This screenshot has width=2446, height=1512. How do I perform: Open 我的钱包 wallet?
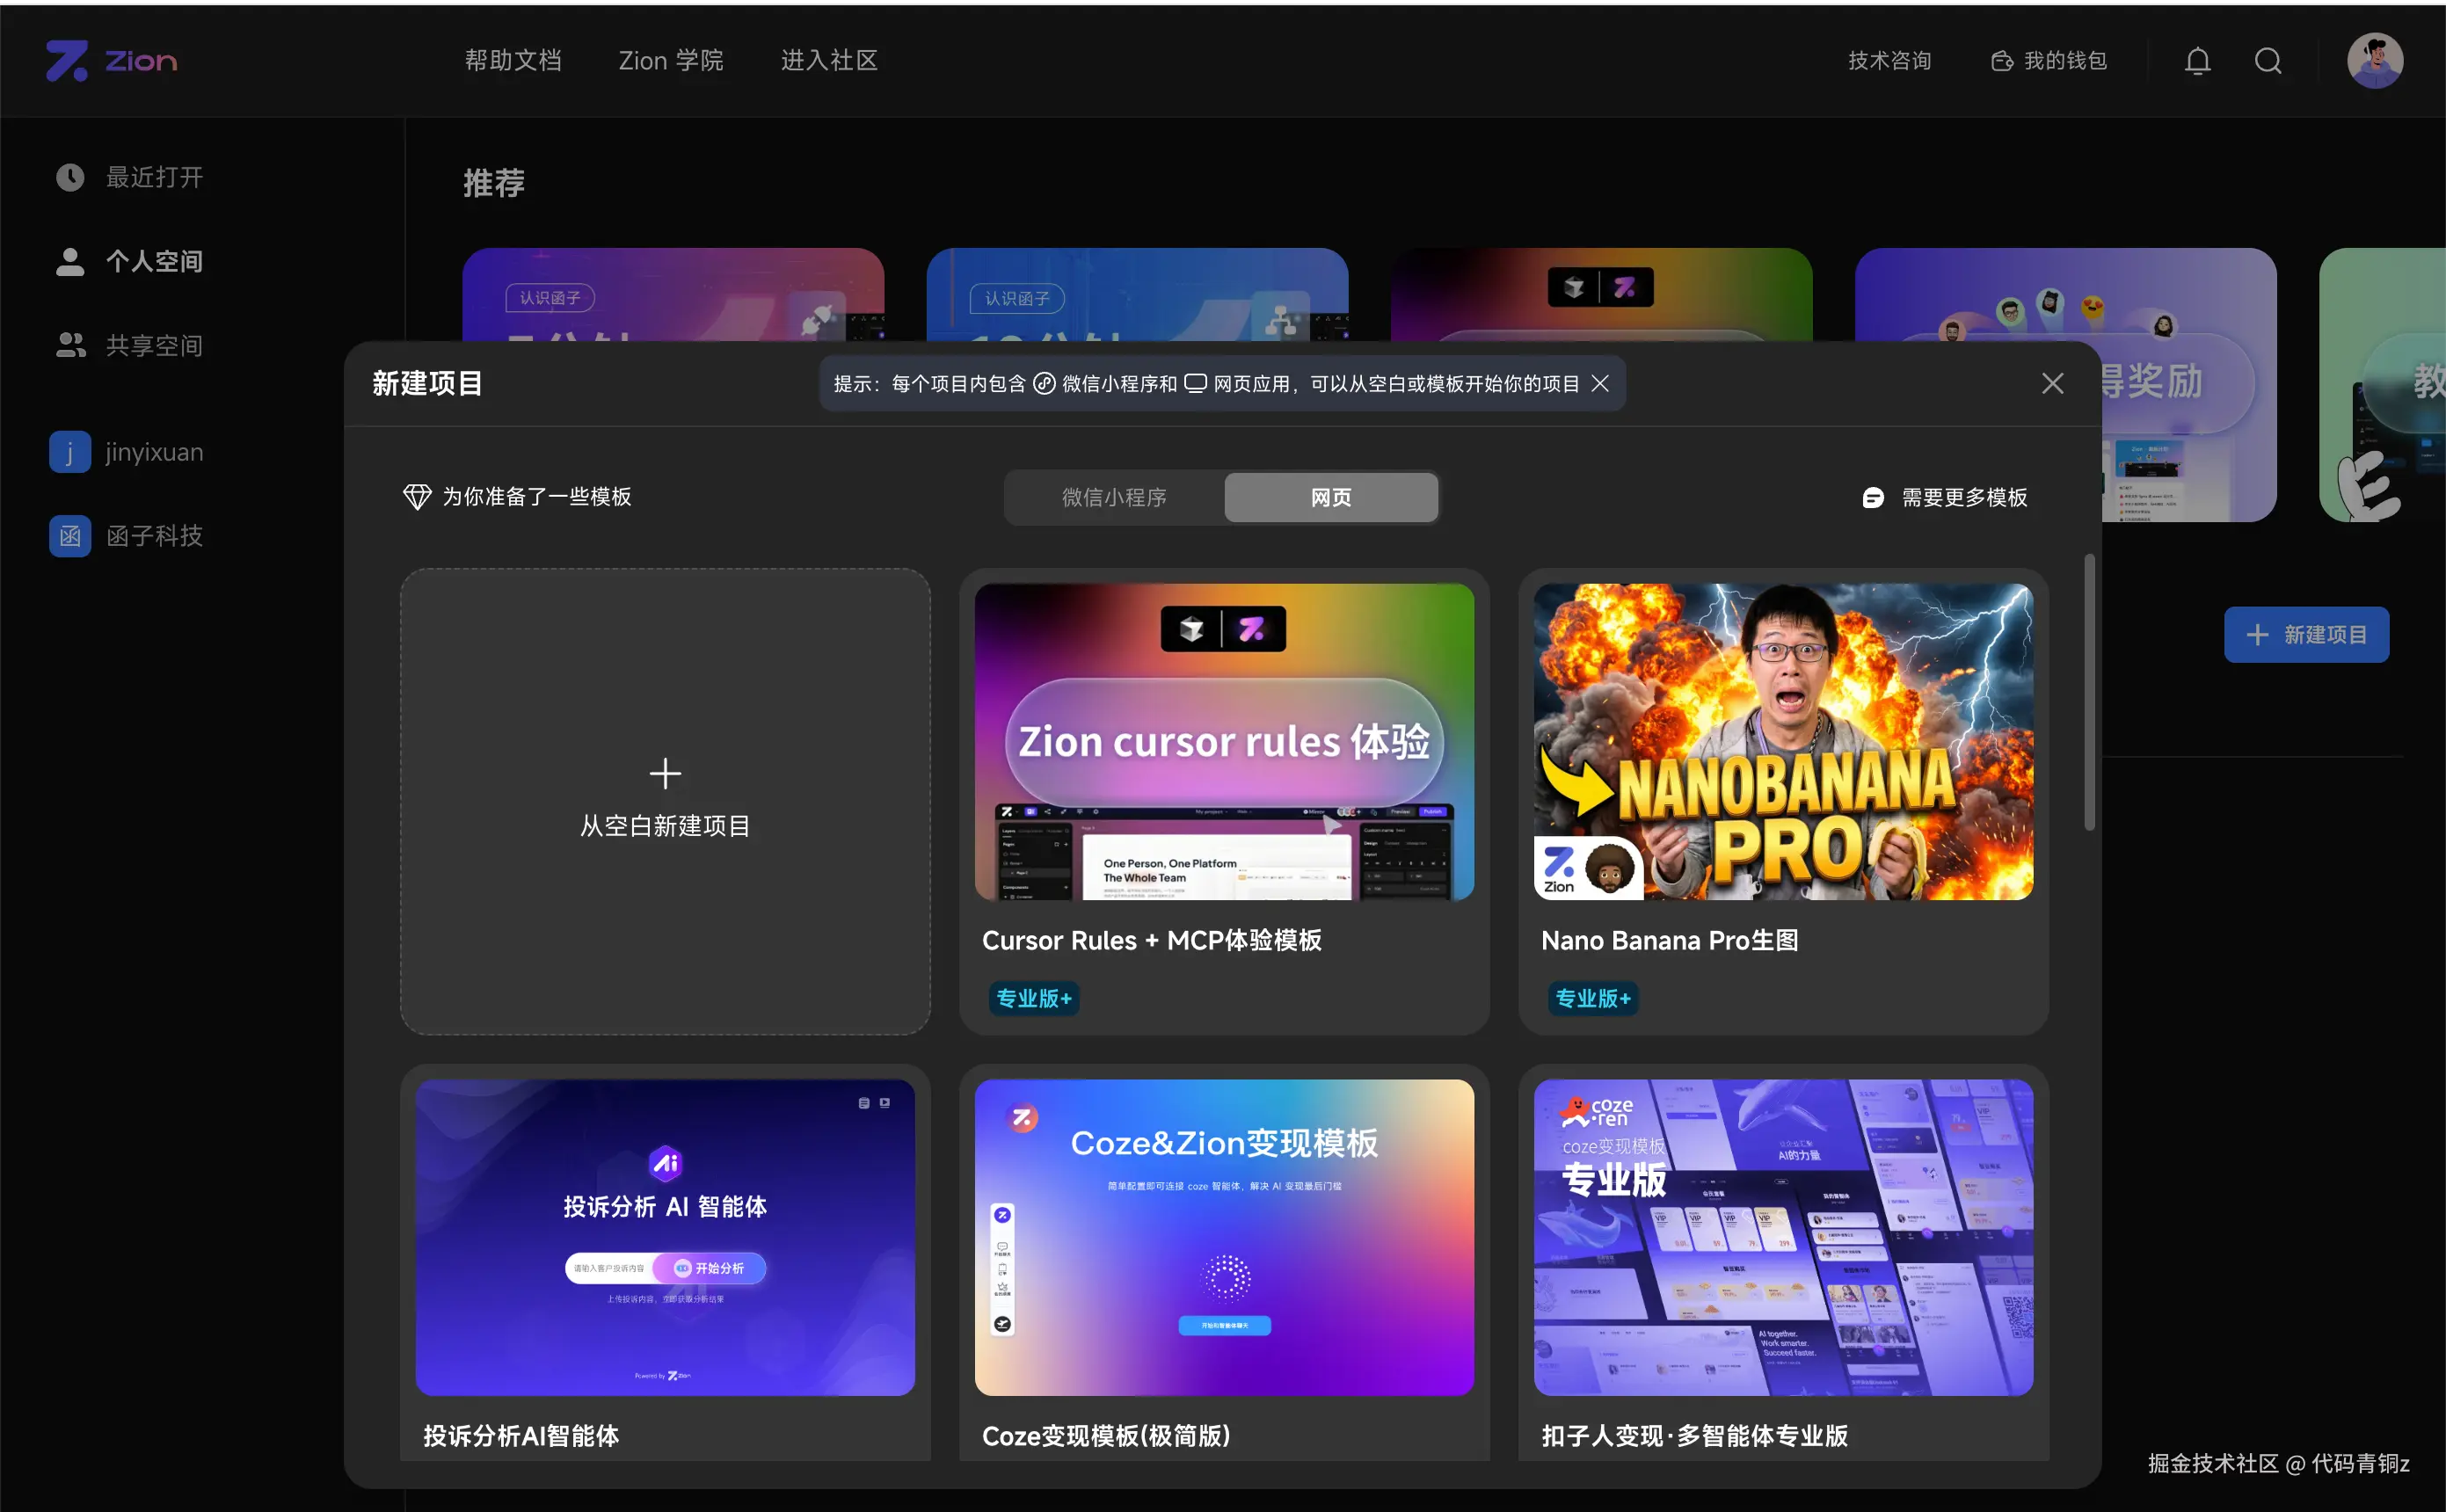point(2049,61)
